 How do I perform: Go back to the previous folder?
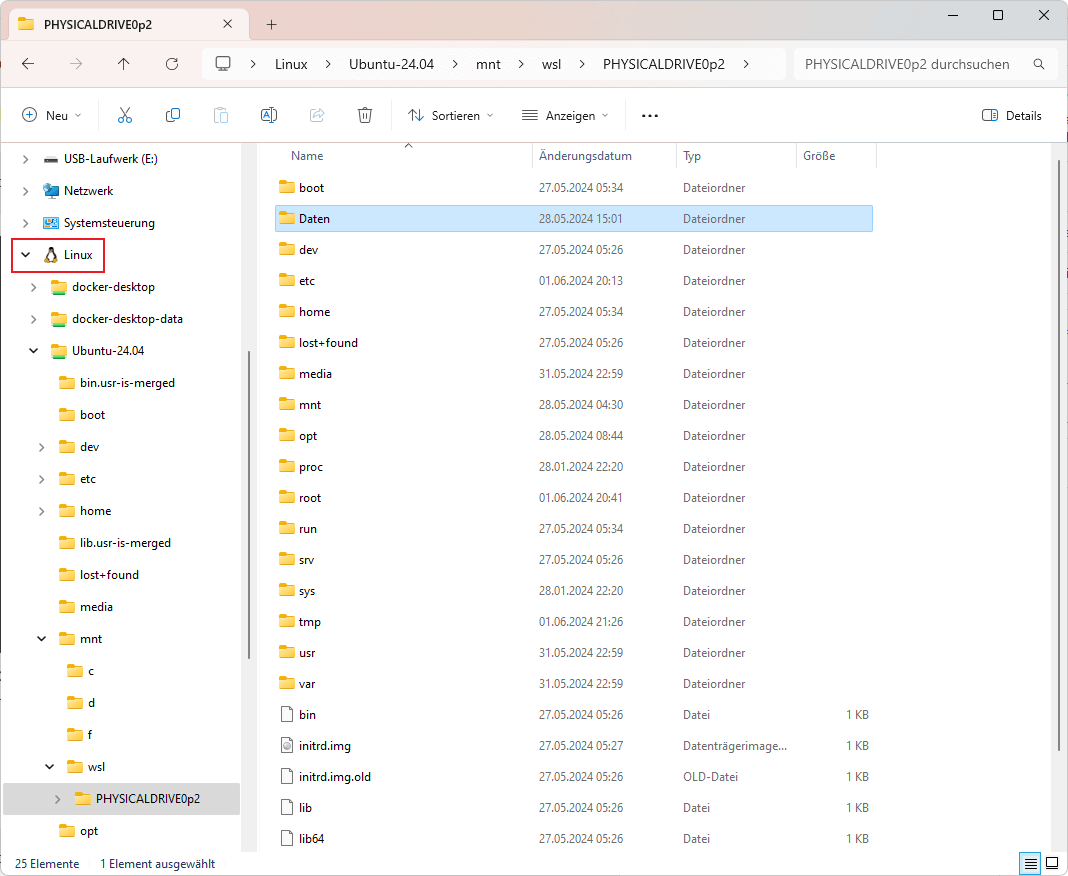tap(27, 64)
